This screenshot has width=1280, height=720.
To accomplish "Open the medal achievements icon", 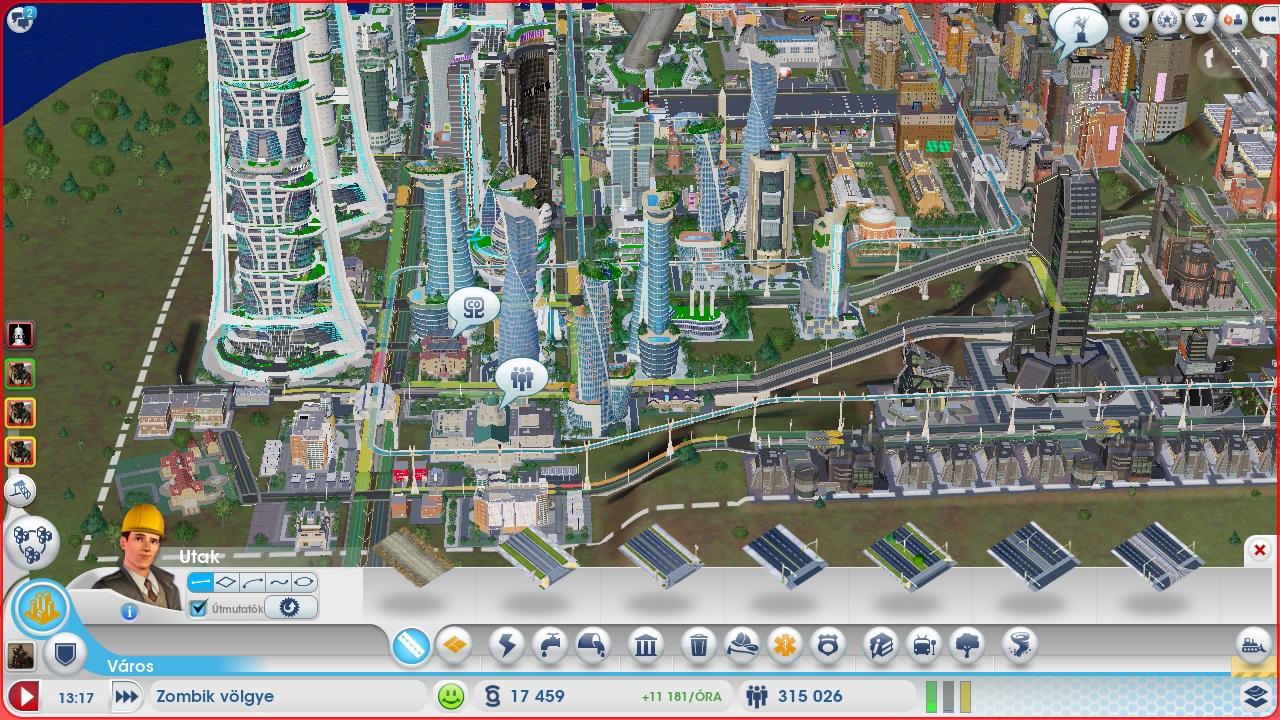I will coord(1133,19).
